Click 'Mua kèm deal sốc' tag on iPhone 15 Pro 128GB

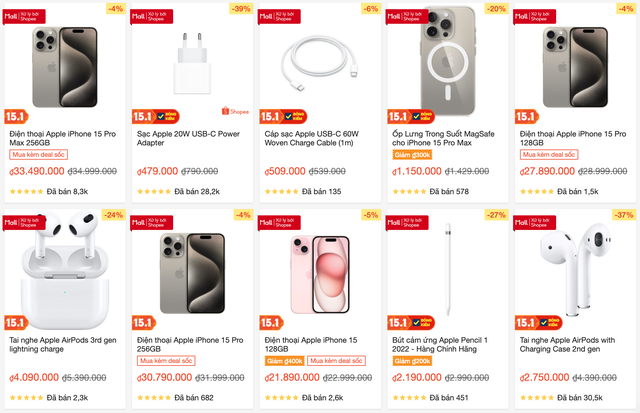pyautogui.click(x=549, y=155)
